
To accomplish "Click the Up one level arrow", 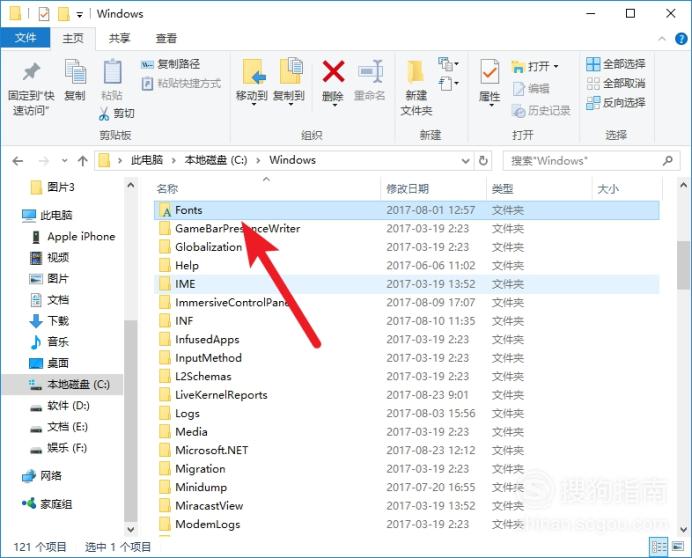I will (x=83, y=161).
